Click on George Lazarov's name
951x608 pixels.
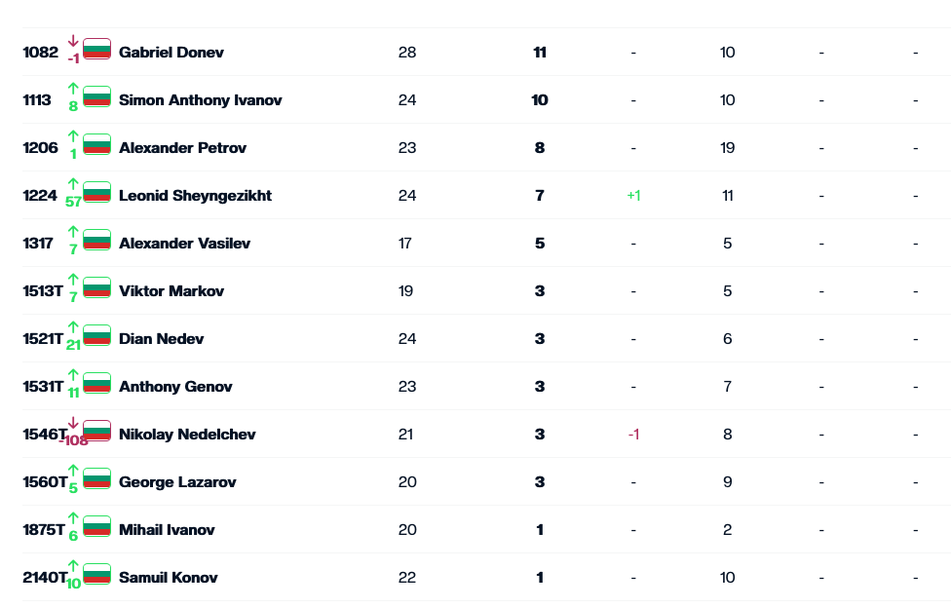(177, 482)
